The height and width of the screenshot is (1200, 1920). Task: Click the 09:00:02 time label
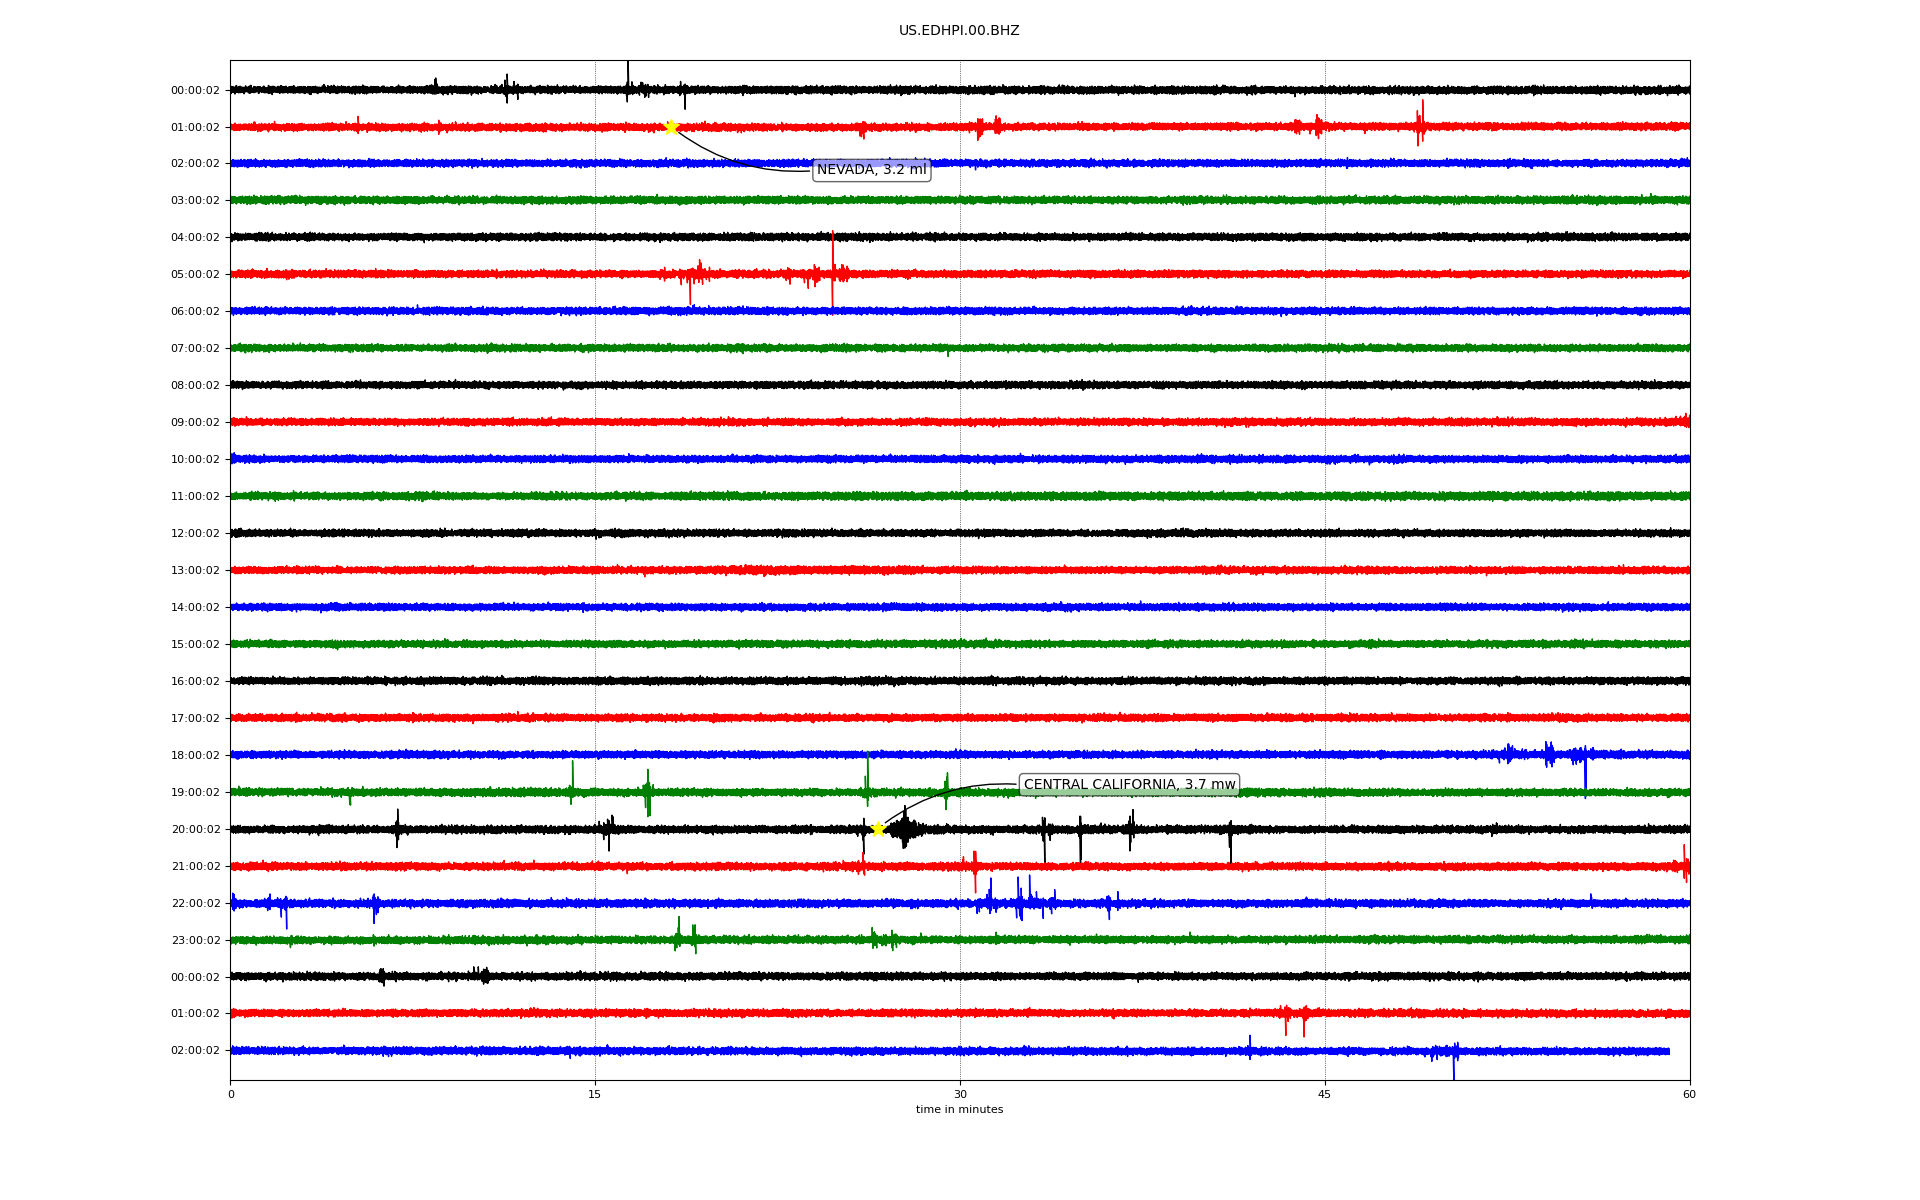195,423
